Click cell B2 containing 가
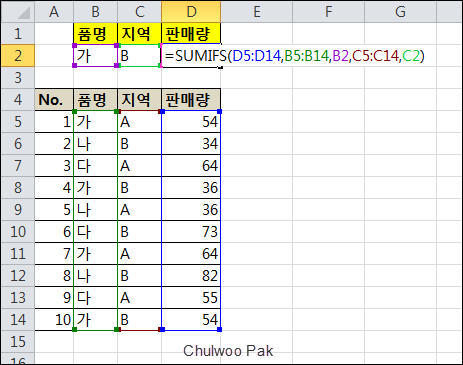Viewport: 463px width, 365px height. pos(95,56)
